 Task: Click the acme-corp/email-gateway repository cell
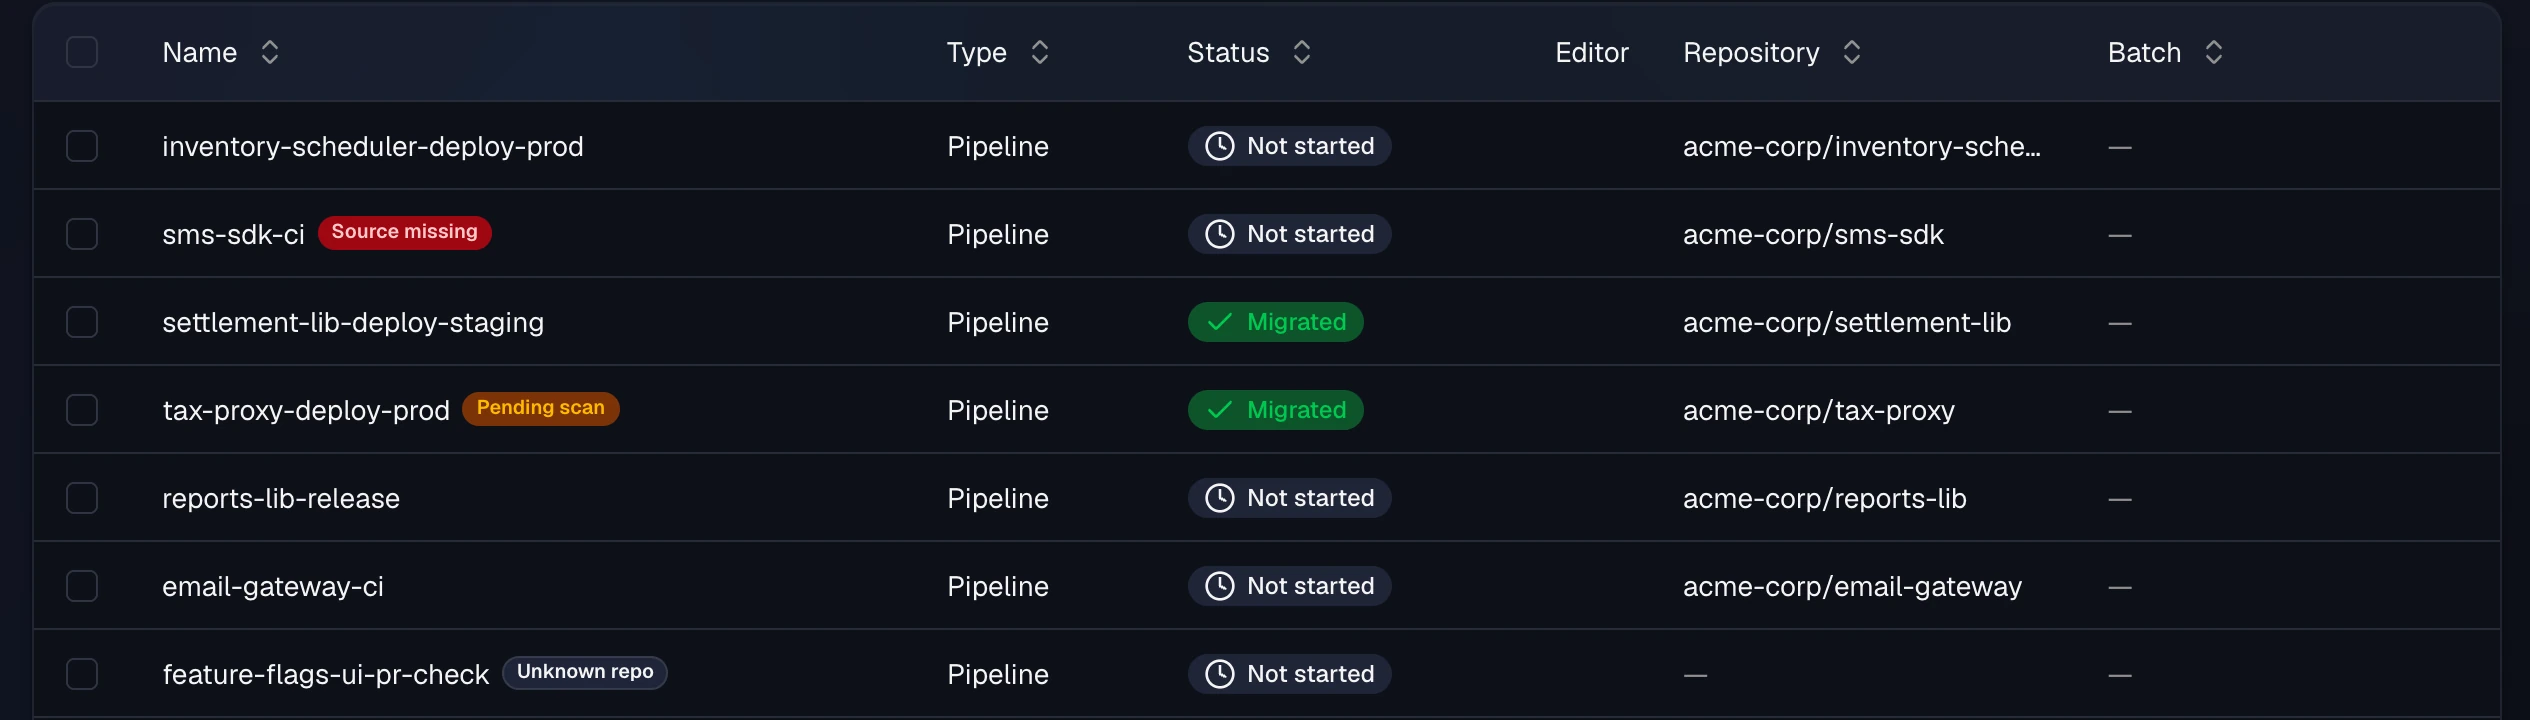(1852, 587)
